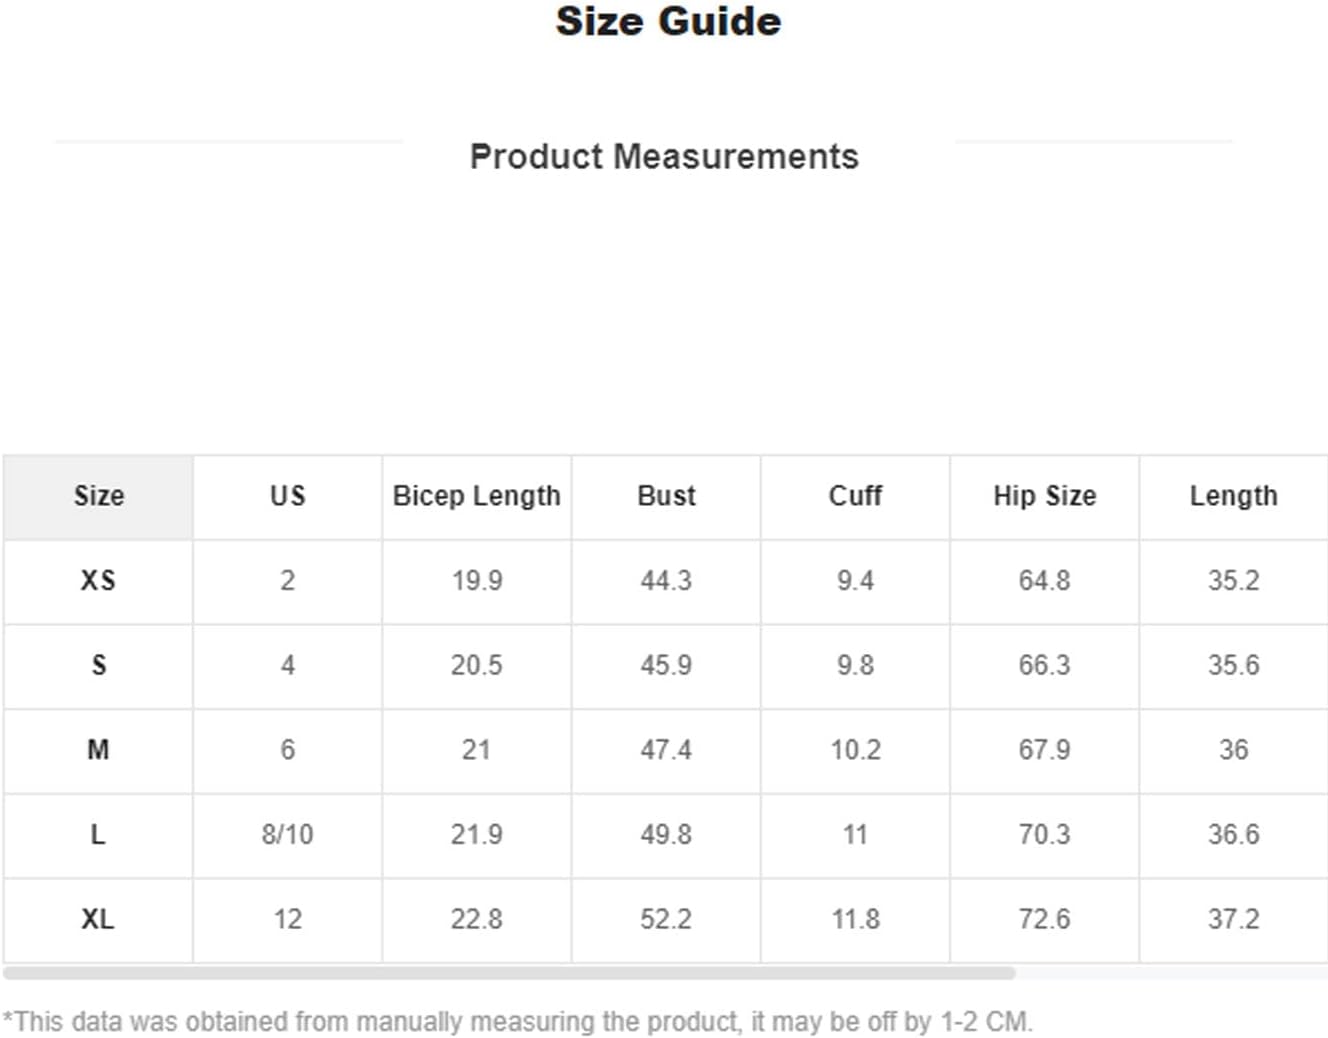Click the horizontal scrollbar under the table
The width and height of the screenshot is (1328, 1038).
click(x=509, y=972)
